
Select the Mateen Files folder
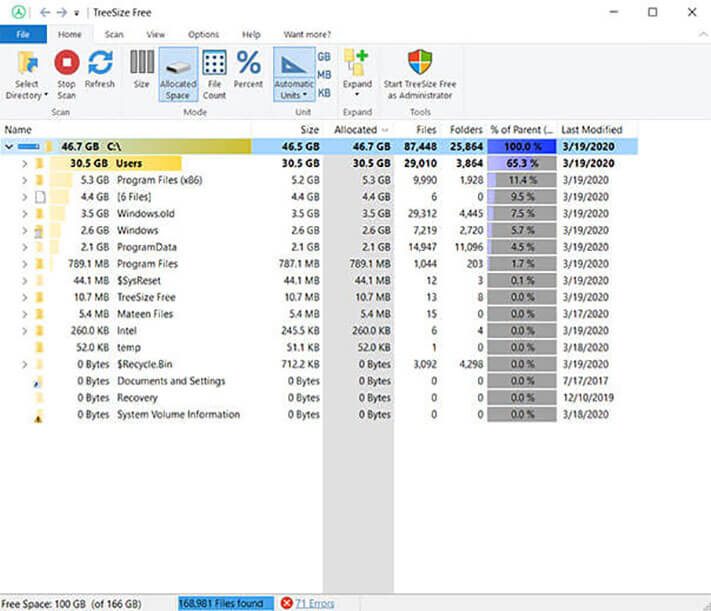[x=145, y=314]
